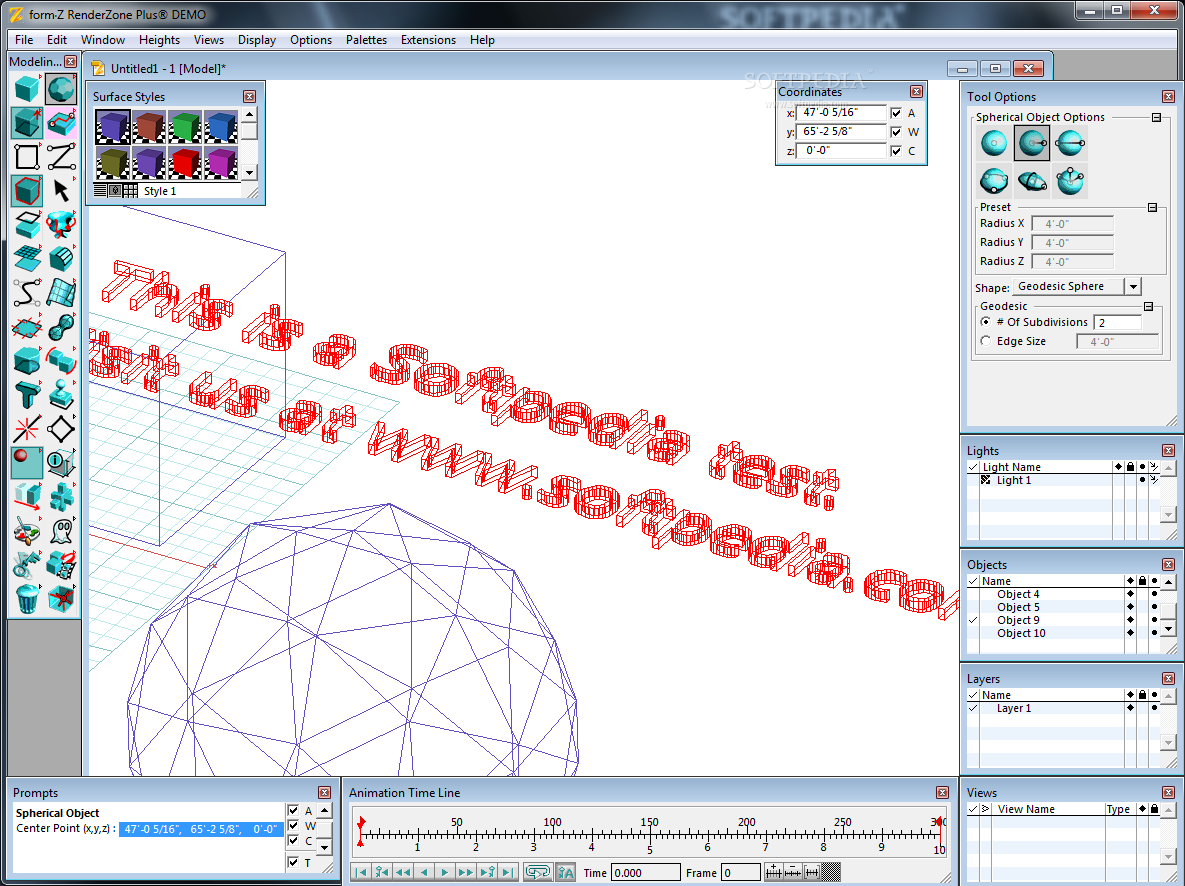Toggle the C checkbox in Coordinates
Screen dimensions: 1185x886
[896, 150]
